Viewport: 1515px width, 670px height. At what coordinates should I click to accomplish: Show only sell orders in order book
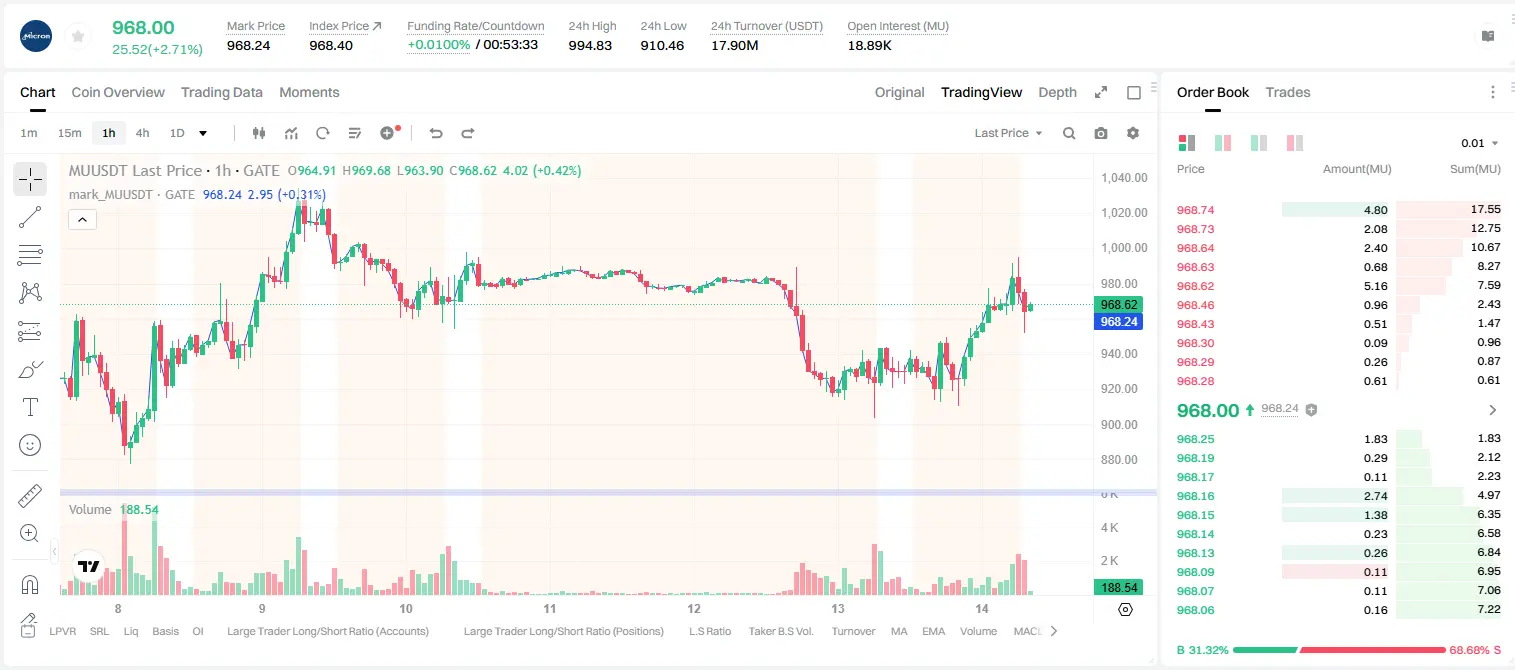(x=1295, y=143)
